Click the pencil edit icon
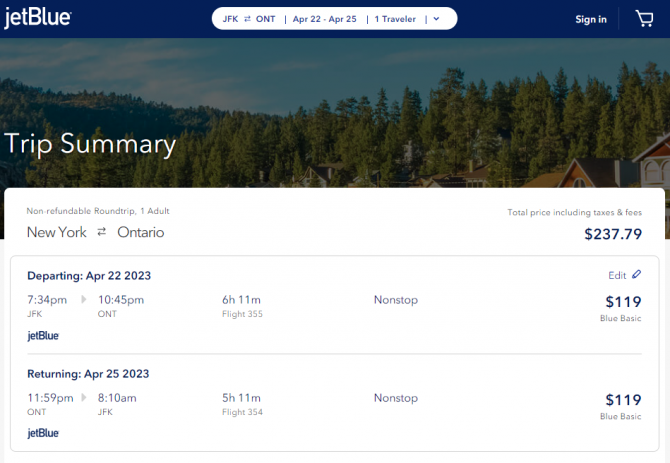The height and width of the screenshot is (463, 670). pyautogui.click(x=636, y=274)
